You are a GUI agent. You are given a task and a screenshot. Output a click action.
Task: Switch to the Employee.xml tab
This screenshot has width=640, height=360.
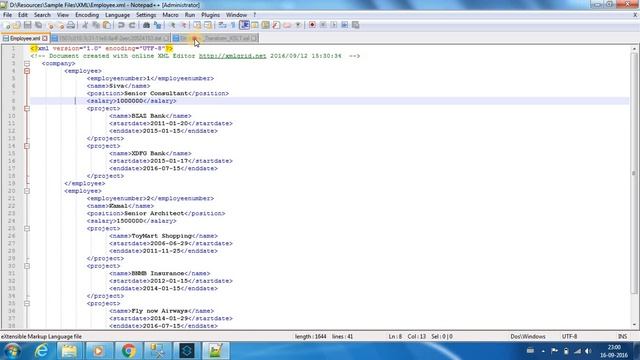tap(25, 38)
